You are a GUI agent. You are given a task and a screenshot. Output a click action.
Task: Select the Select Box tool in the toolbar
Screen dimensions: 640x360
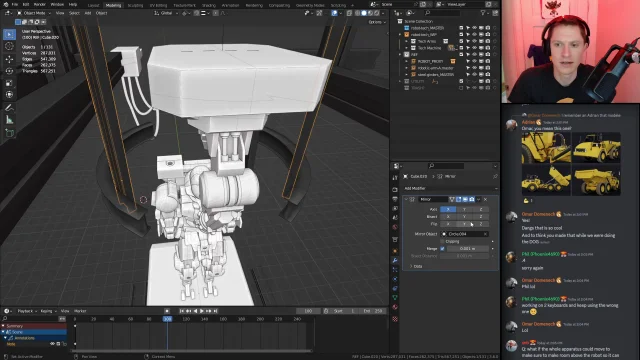(x=9, y=35)
